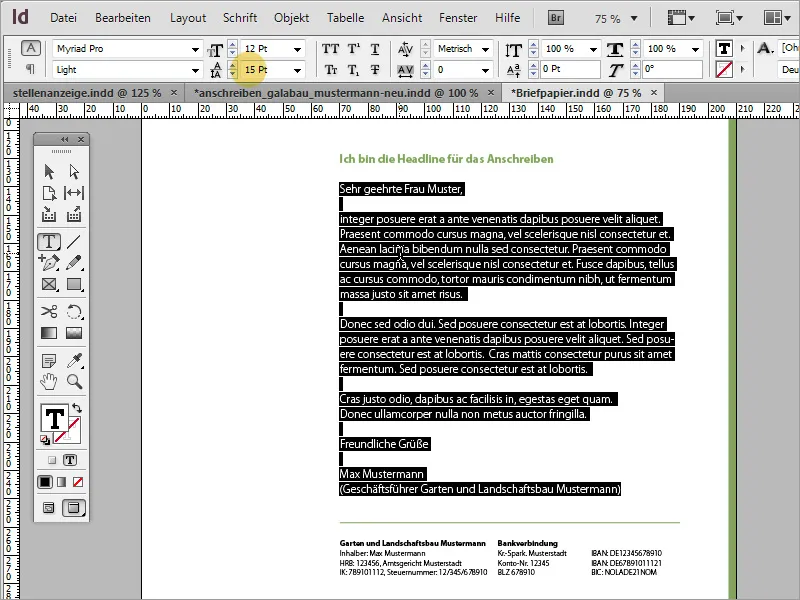
Task: Open the 15 Pt leading dropdown
Action: (297, 70)
